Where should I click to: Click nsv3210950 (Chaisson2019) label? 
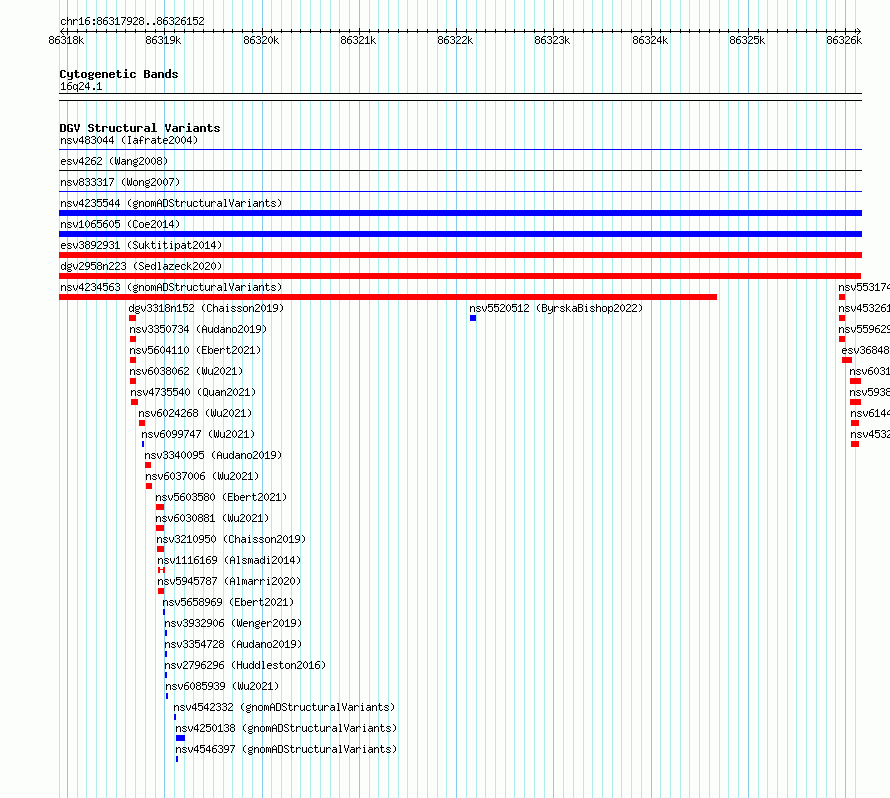[x=231, y=539]
